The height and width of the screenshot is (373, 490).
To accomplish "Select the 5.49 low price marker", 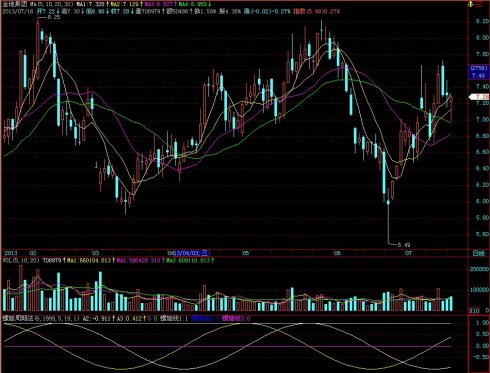I will coord(404,245).
